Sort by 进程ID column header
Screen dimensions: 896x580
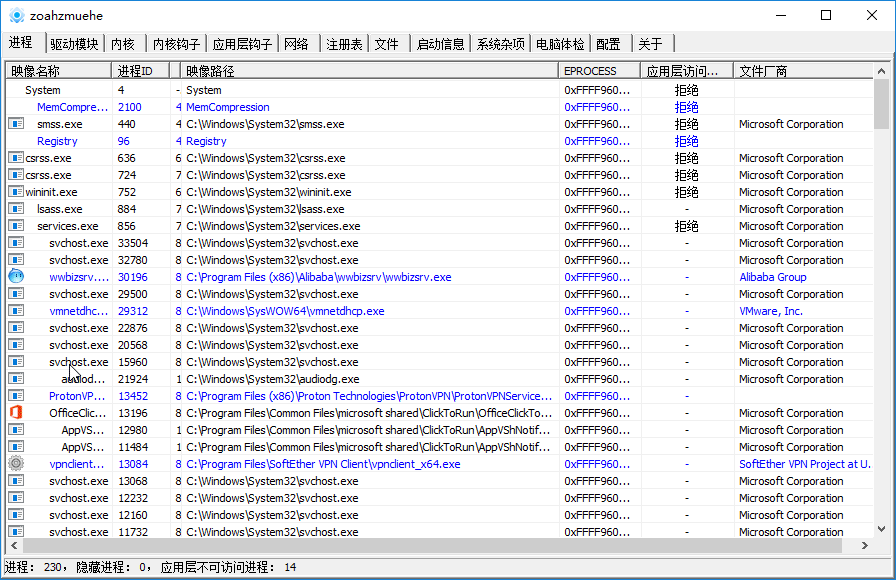click(x=141, y=71)
